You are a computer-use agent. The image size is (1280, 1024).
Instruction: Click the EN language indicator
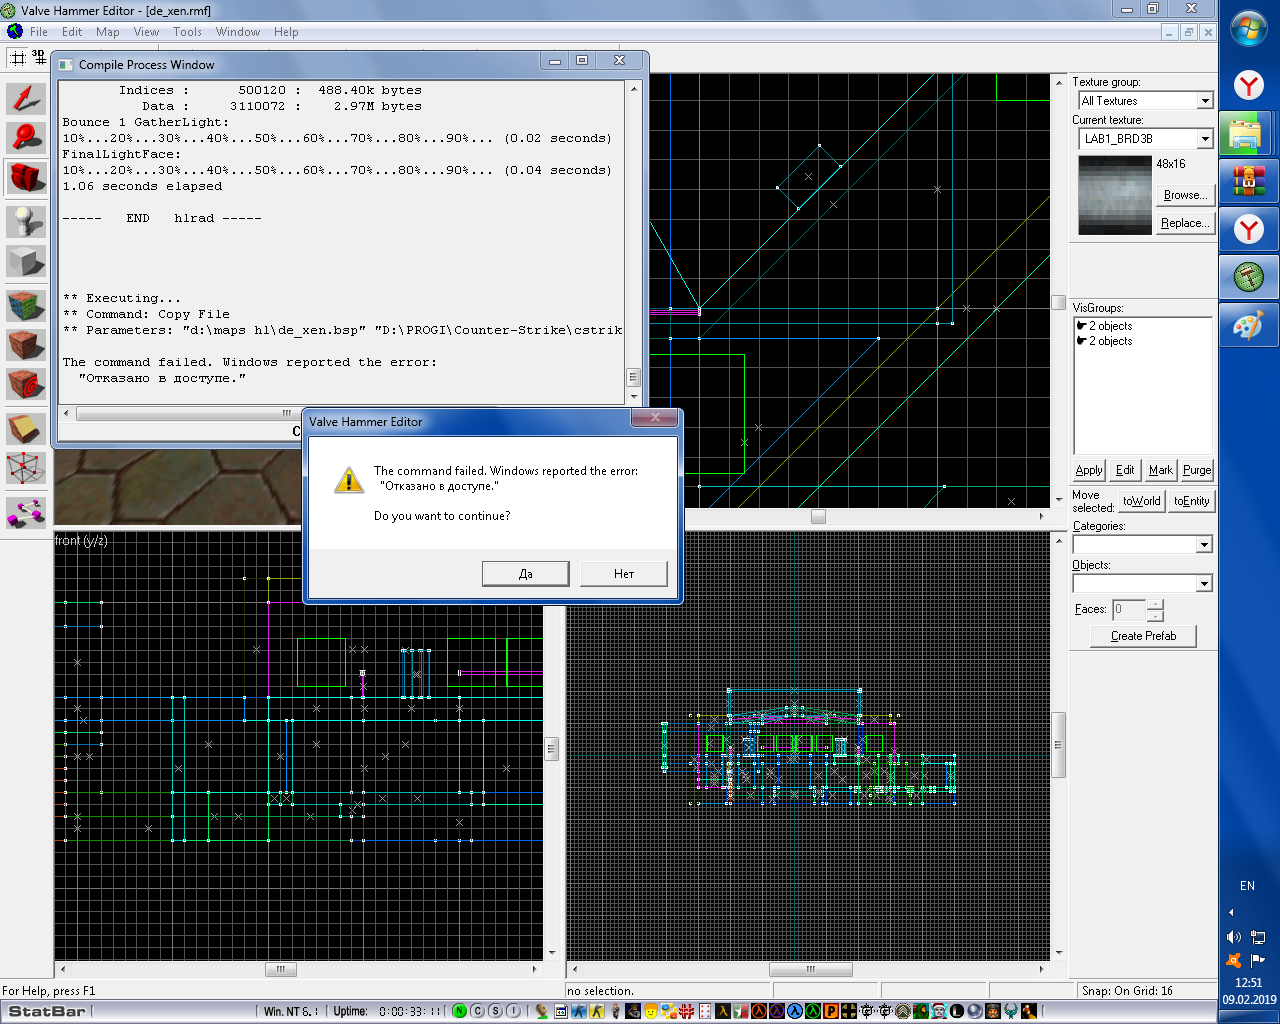click(x=1247, y=886)
